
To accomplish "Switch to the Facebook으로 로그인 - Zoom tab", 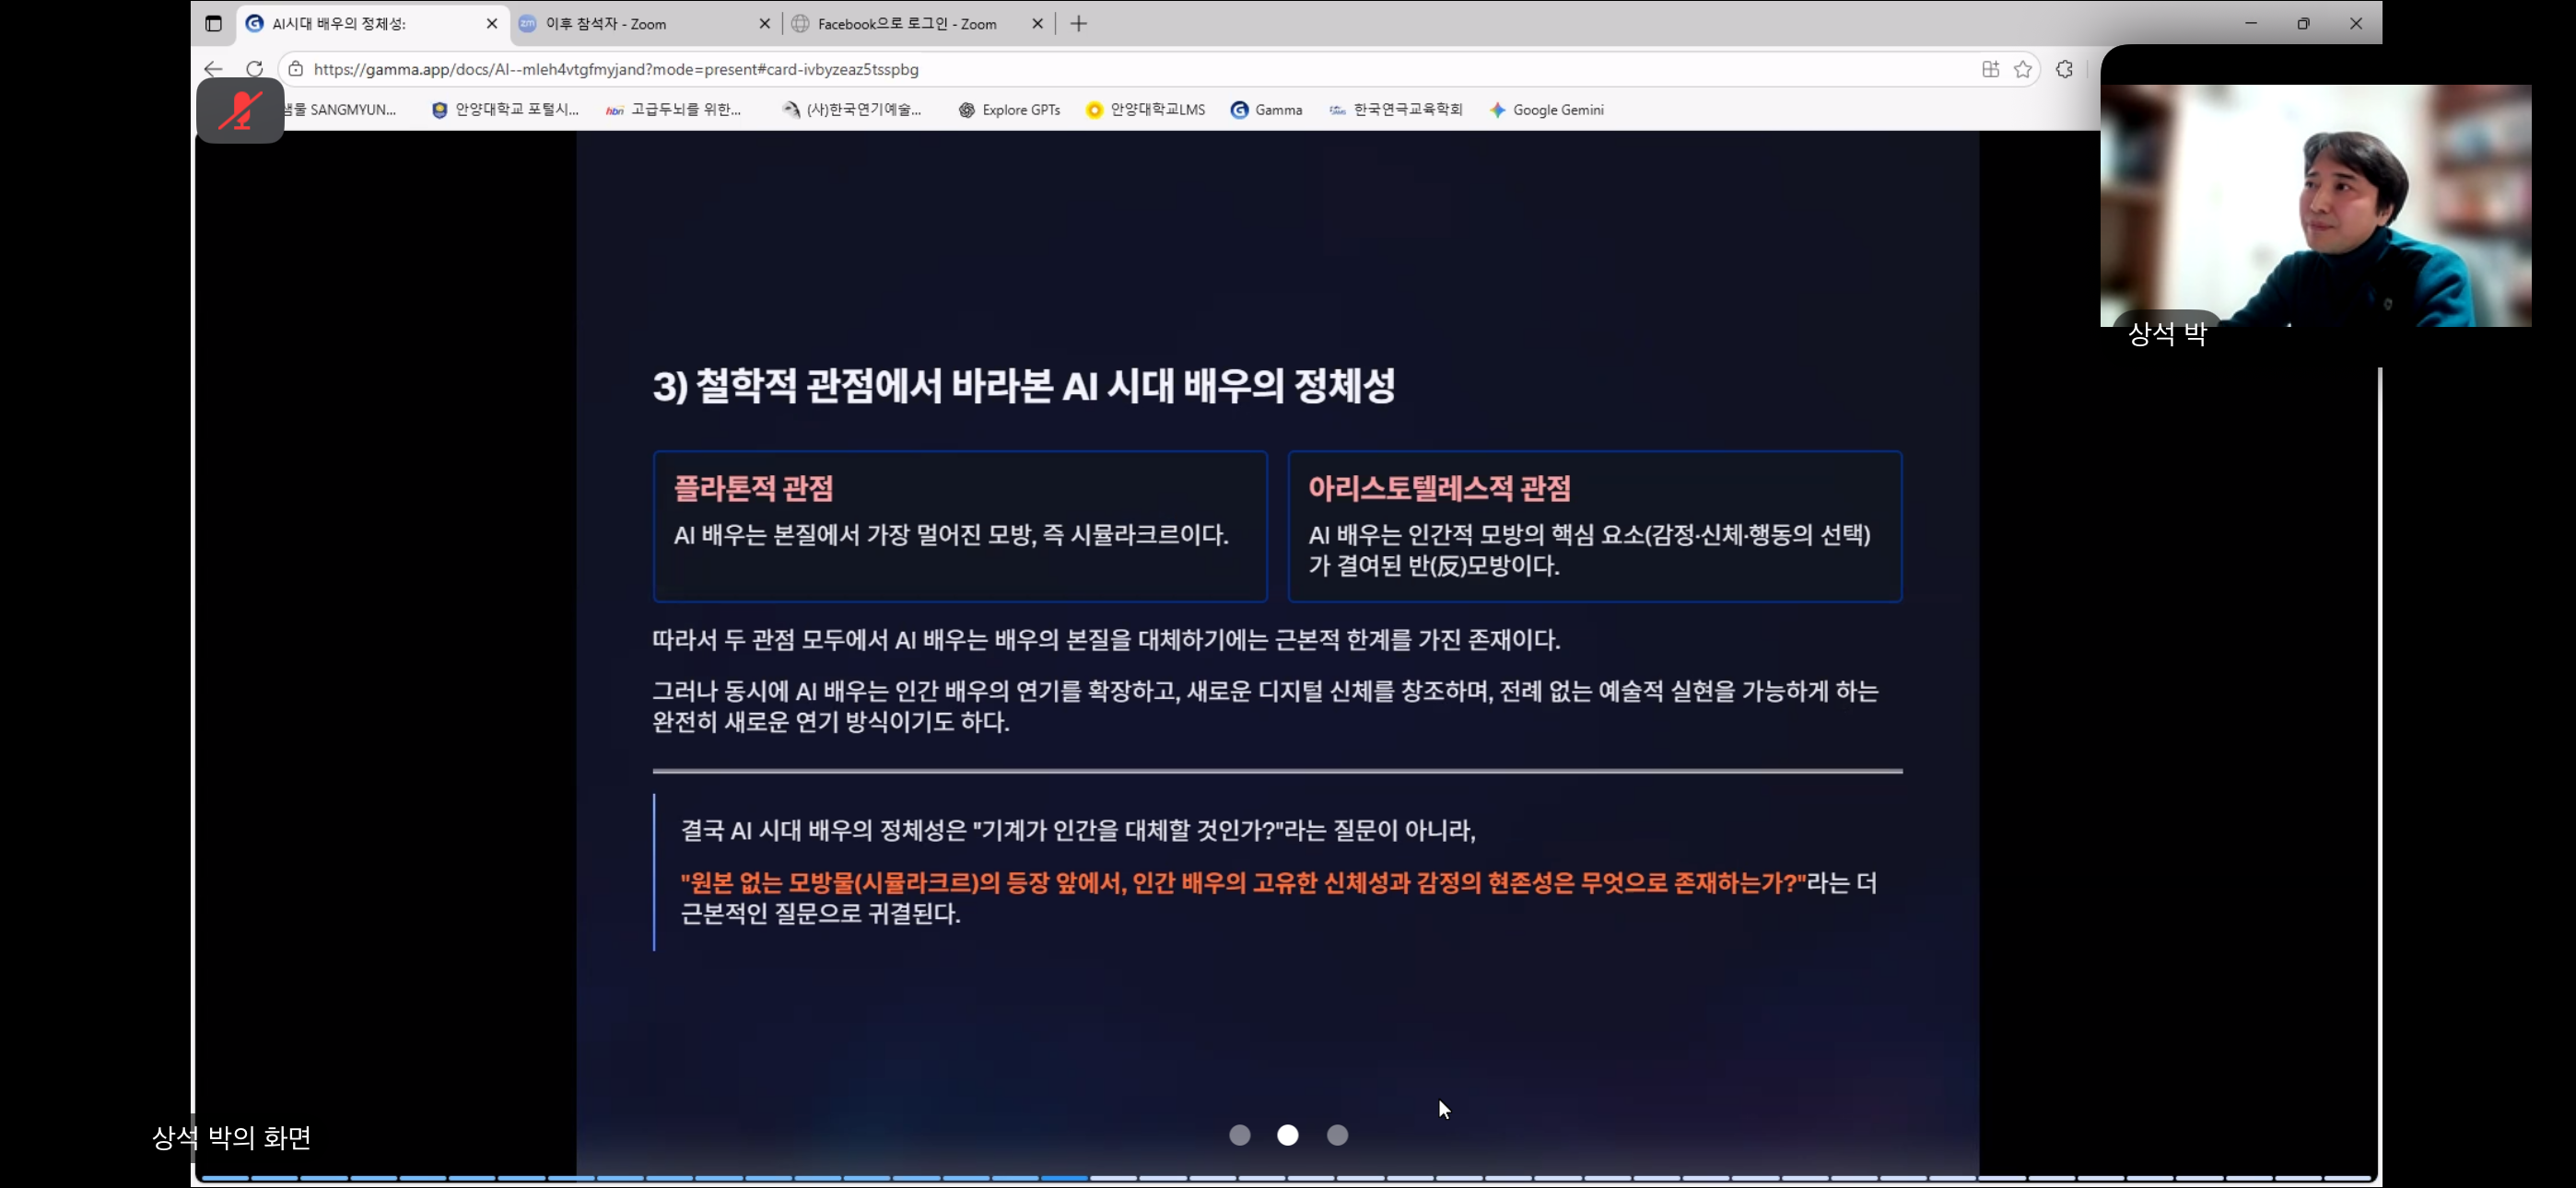I will click(906, 23).
